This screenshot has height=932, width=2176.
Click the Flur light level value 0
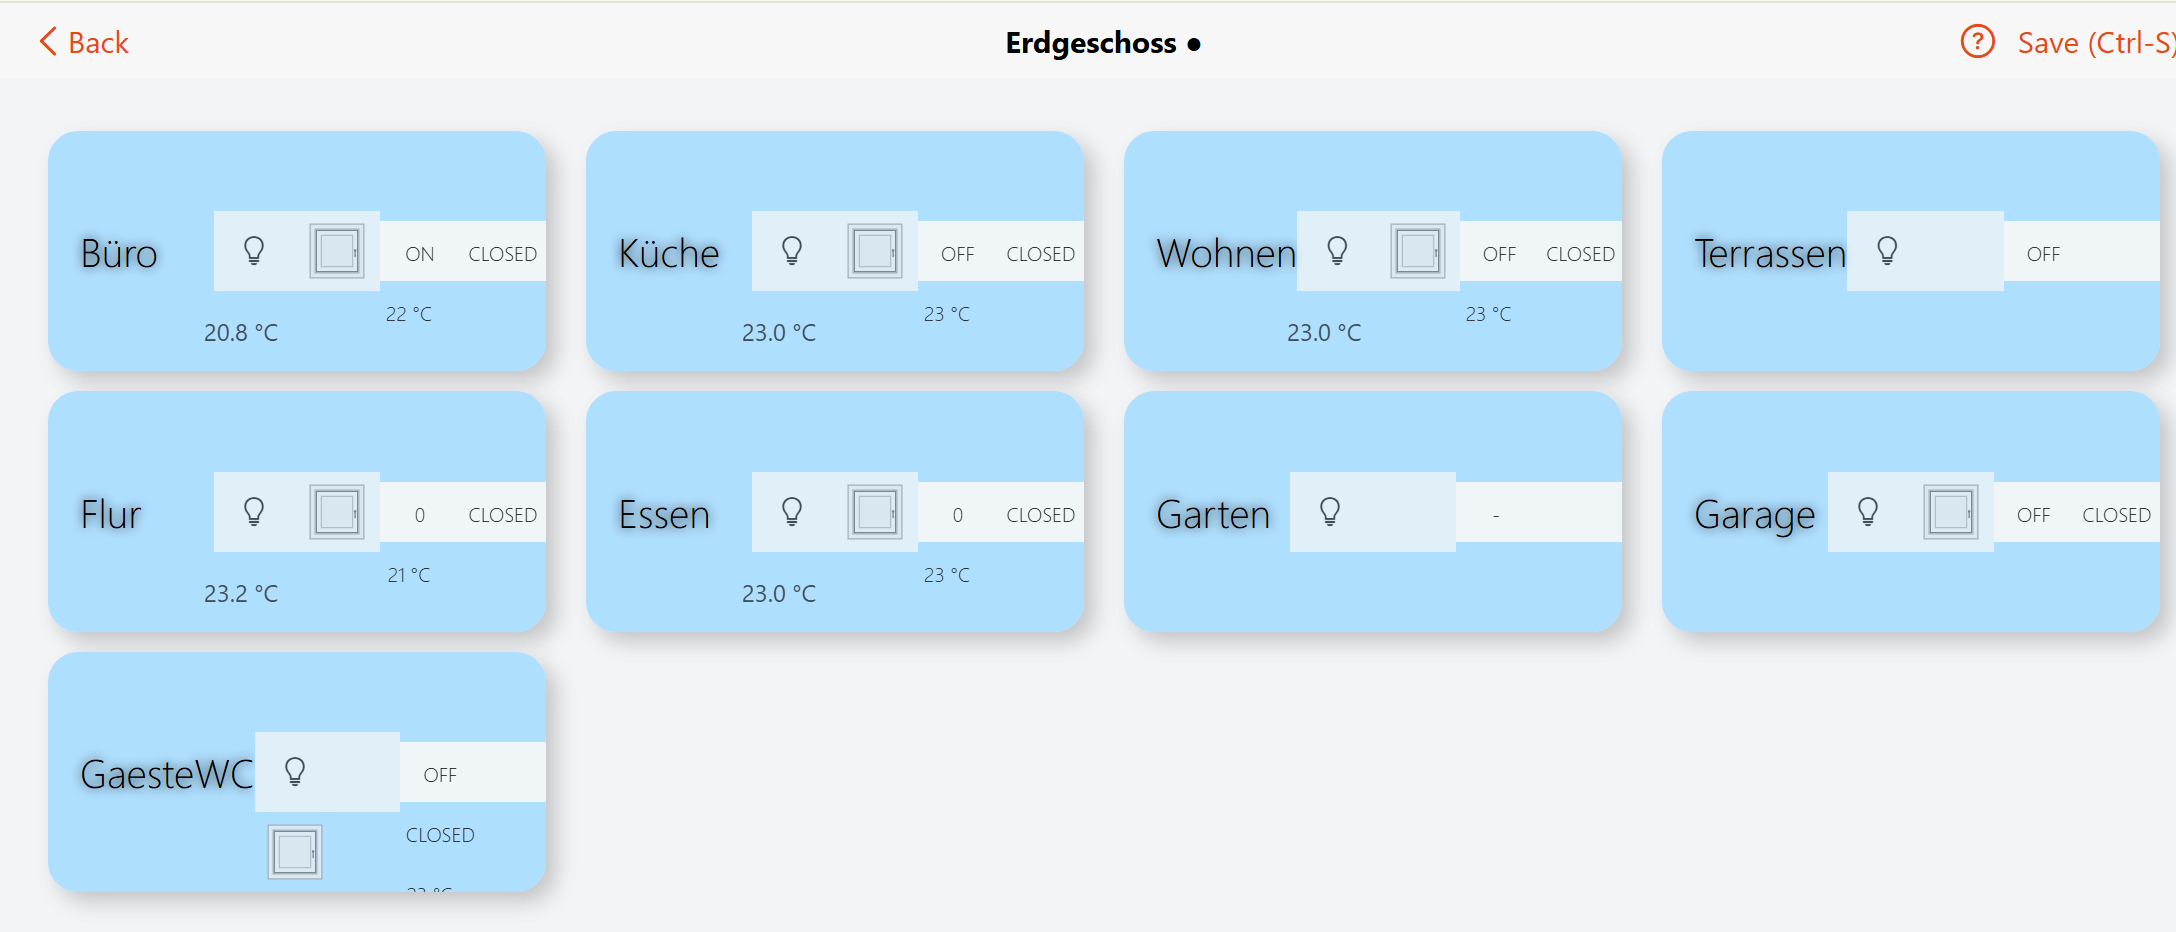(x=420, y=515)
